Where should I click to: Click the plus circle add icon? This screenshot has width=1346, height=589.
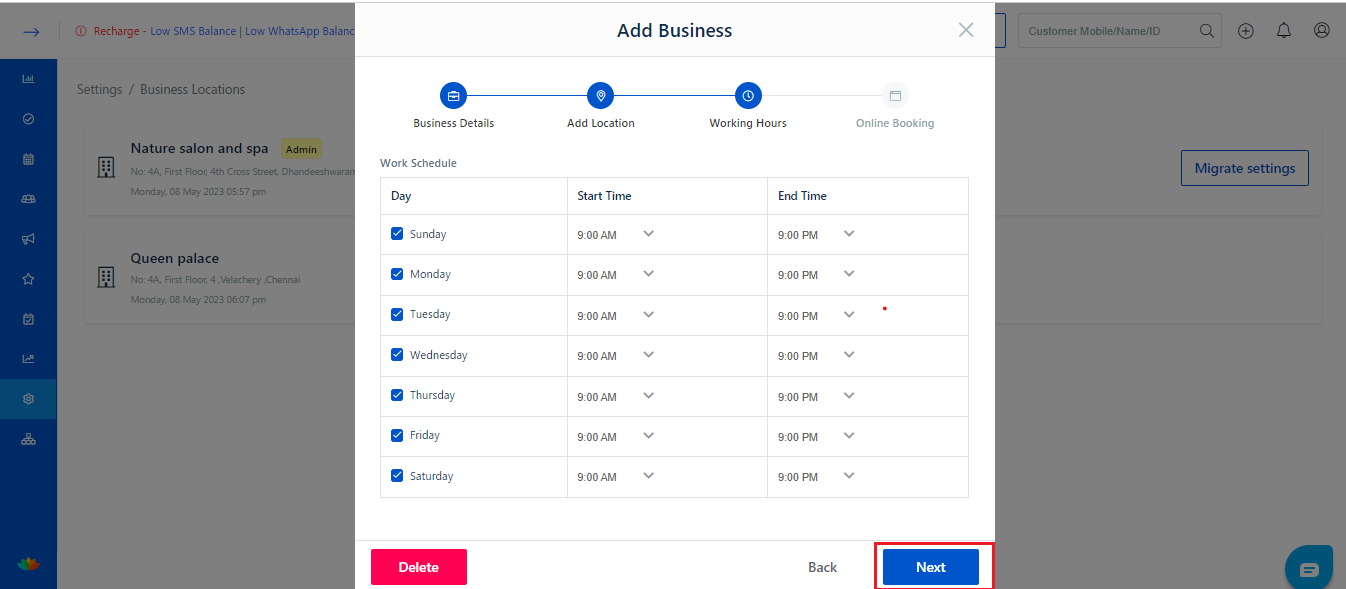[1246, 31]
